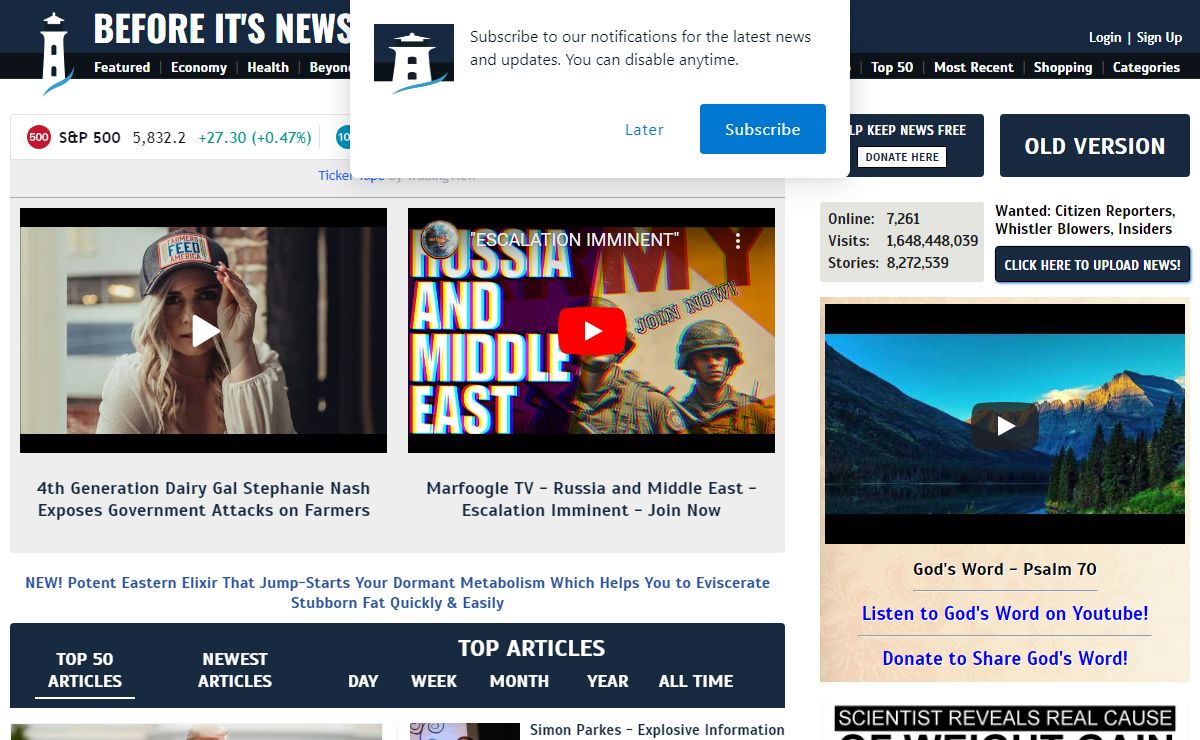Click the lighthouse site logo

(x=57, y=52)
